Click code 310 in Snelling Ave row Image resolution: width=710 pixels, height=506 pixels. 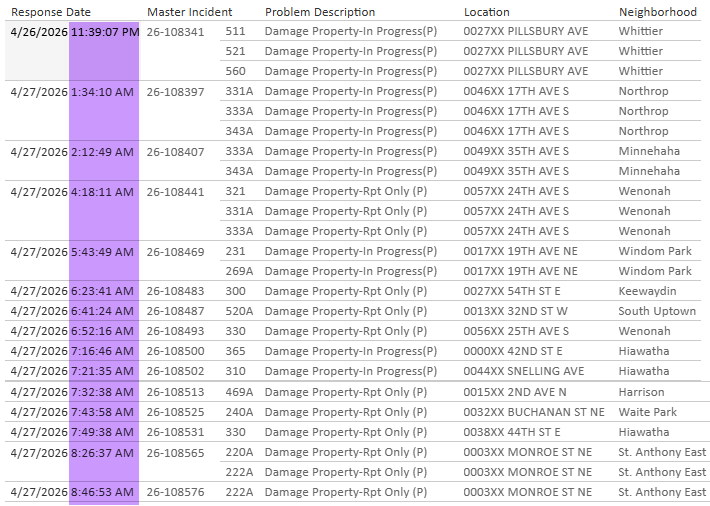[235, 371]
